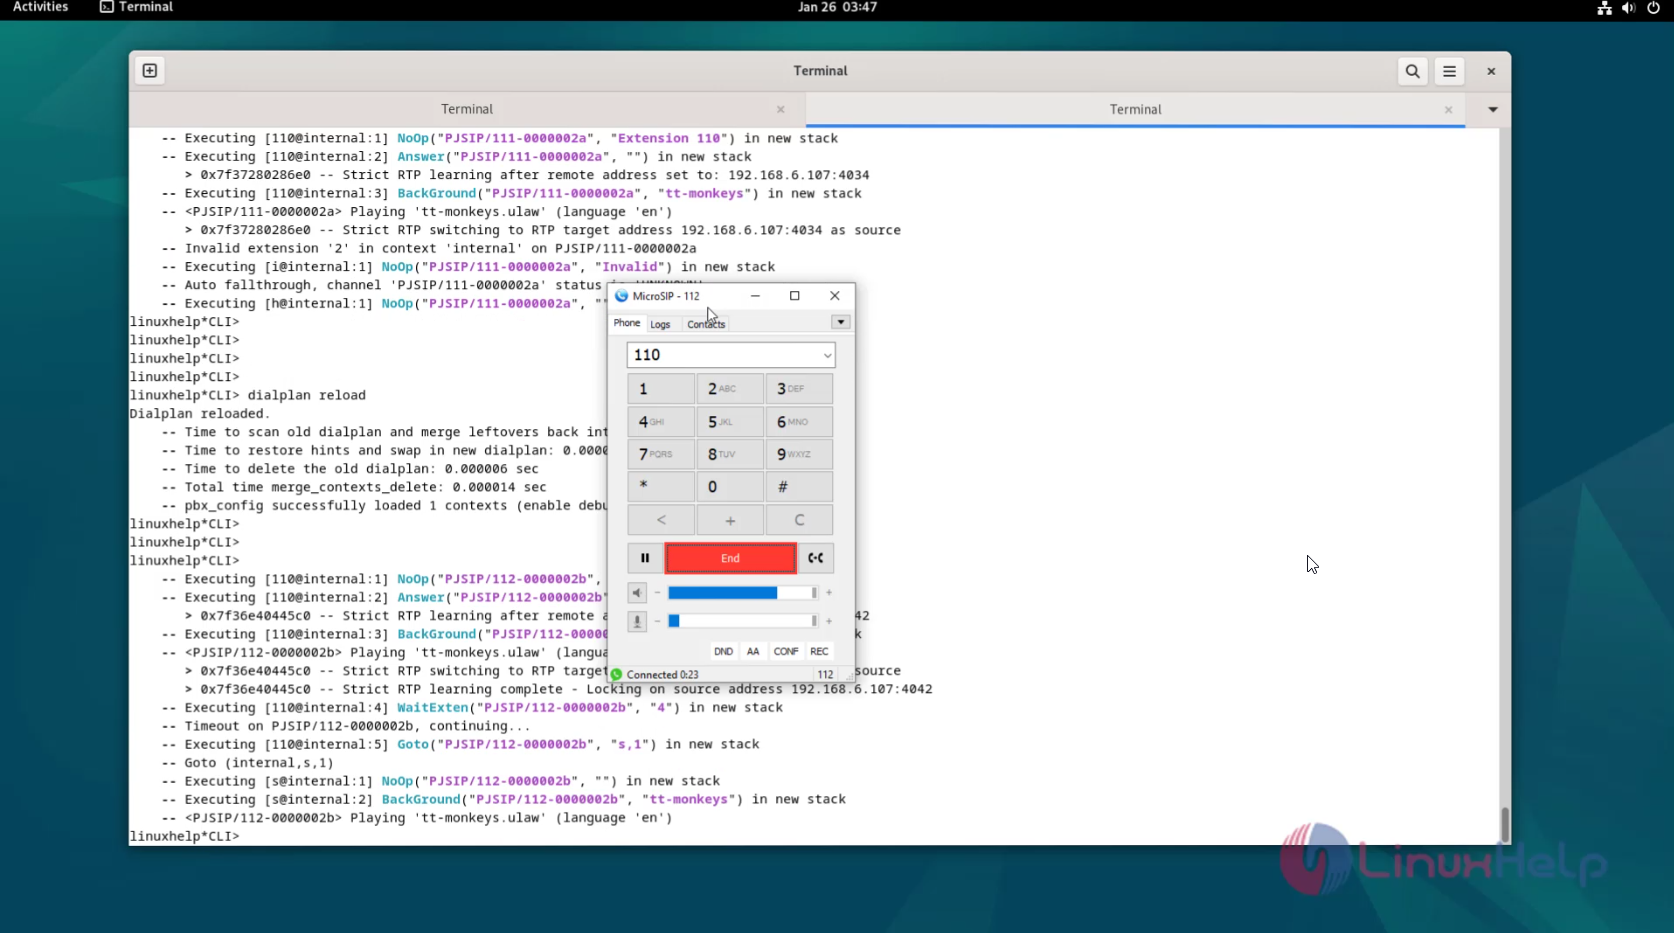Screen dimensions: 1674x933
Task: Open the terminal search icon
Action: coord(1412,71)
